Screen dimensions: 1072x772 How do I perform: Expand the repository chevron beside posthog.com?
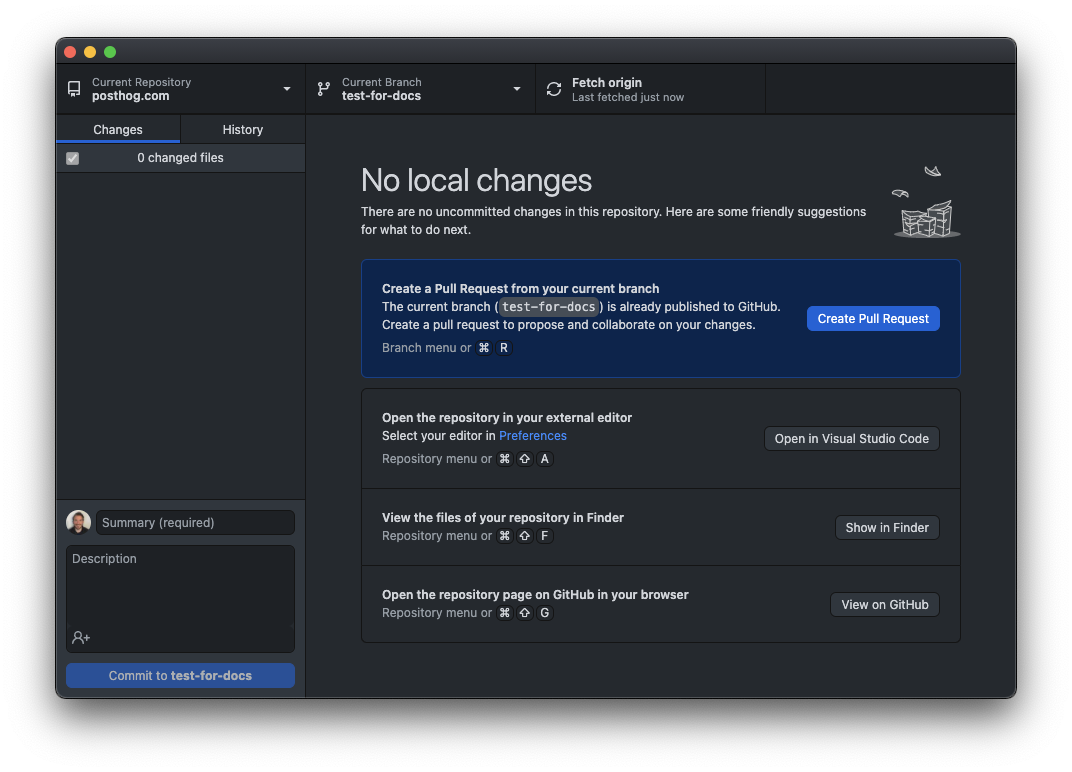286,88
